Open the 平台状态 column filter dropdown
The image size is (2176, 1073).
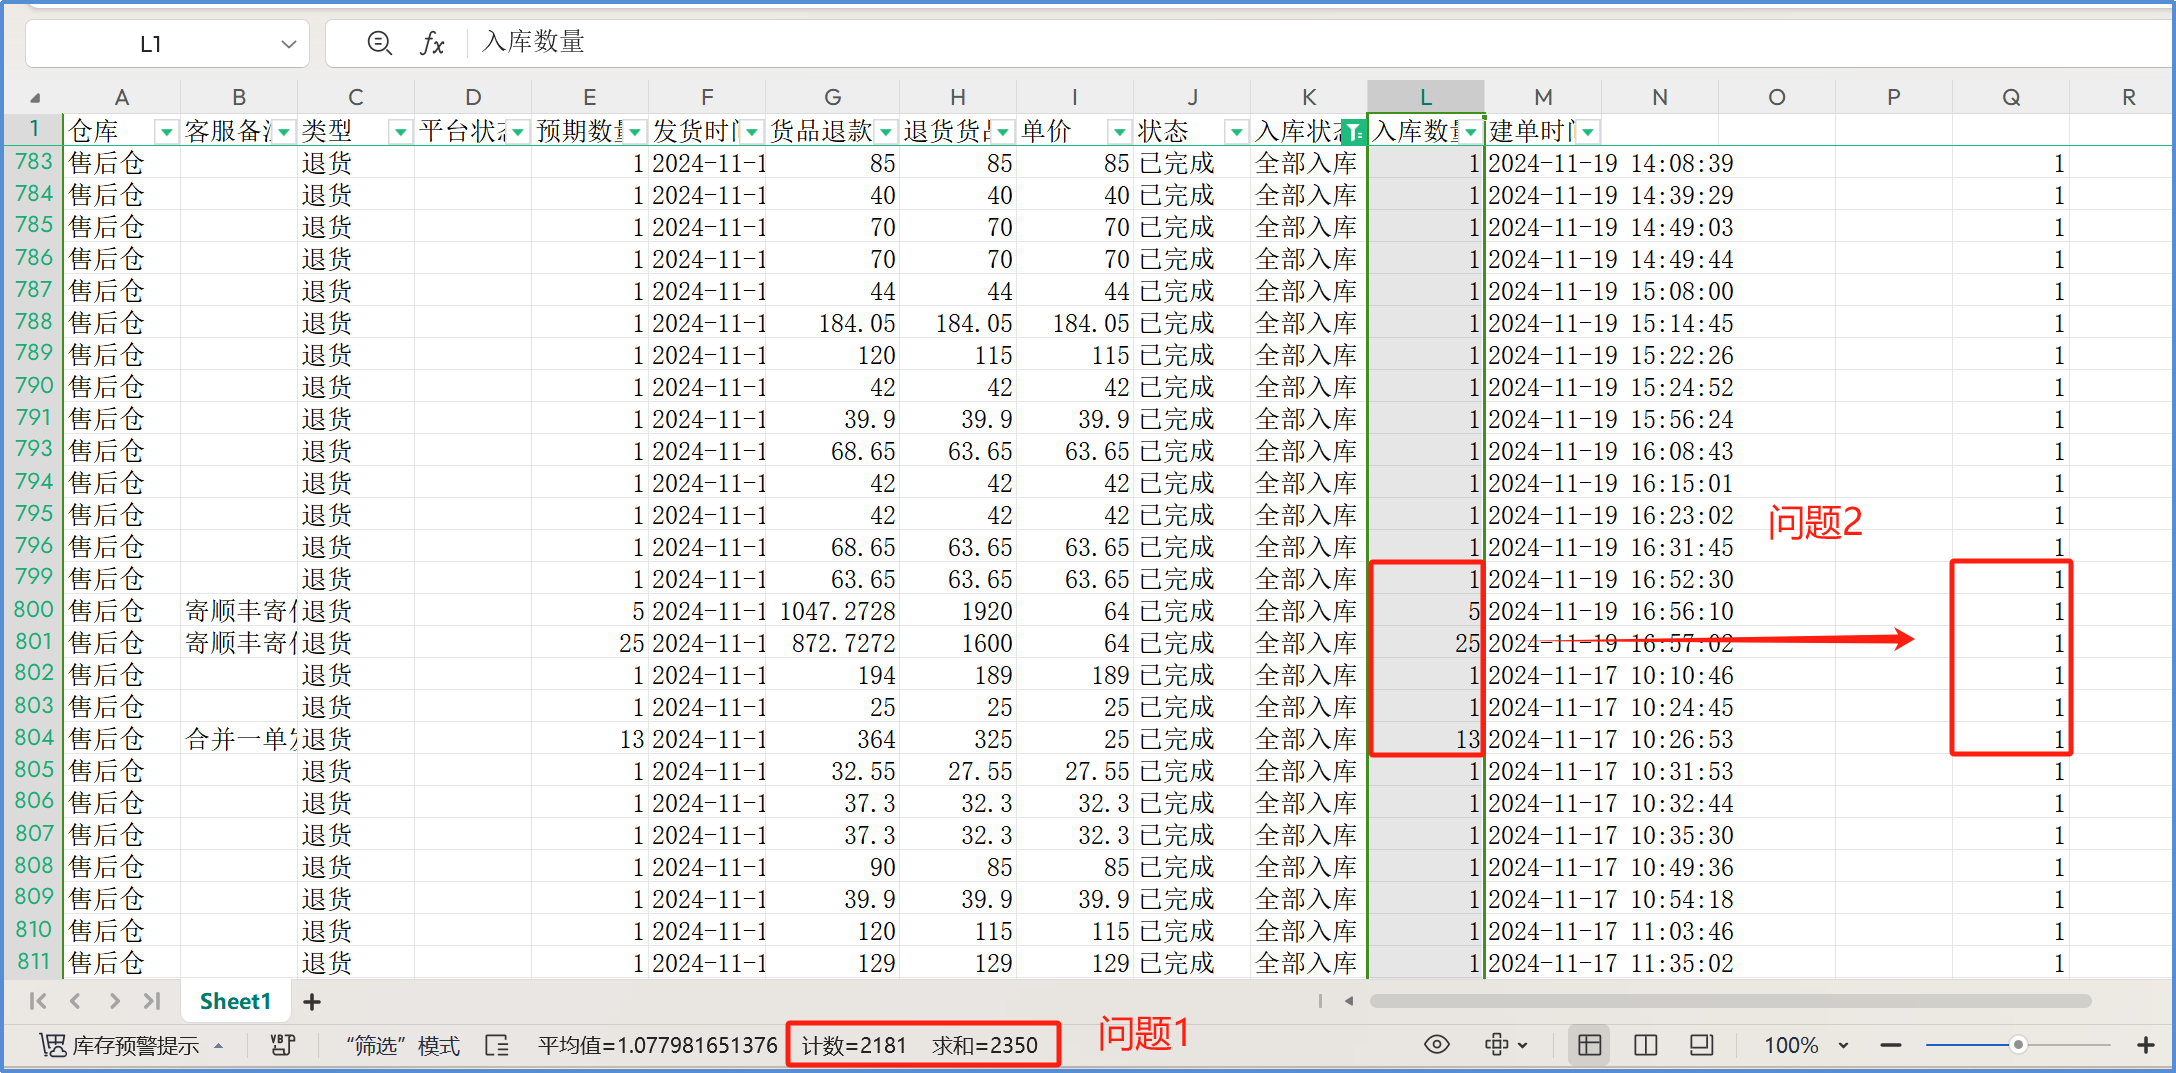518,132
